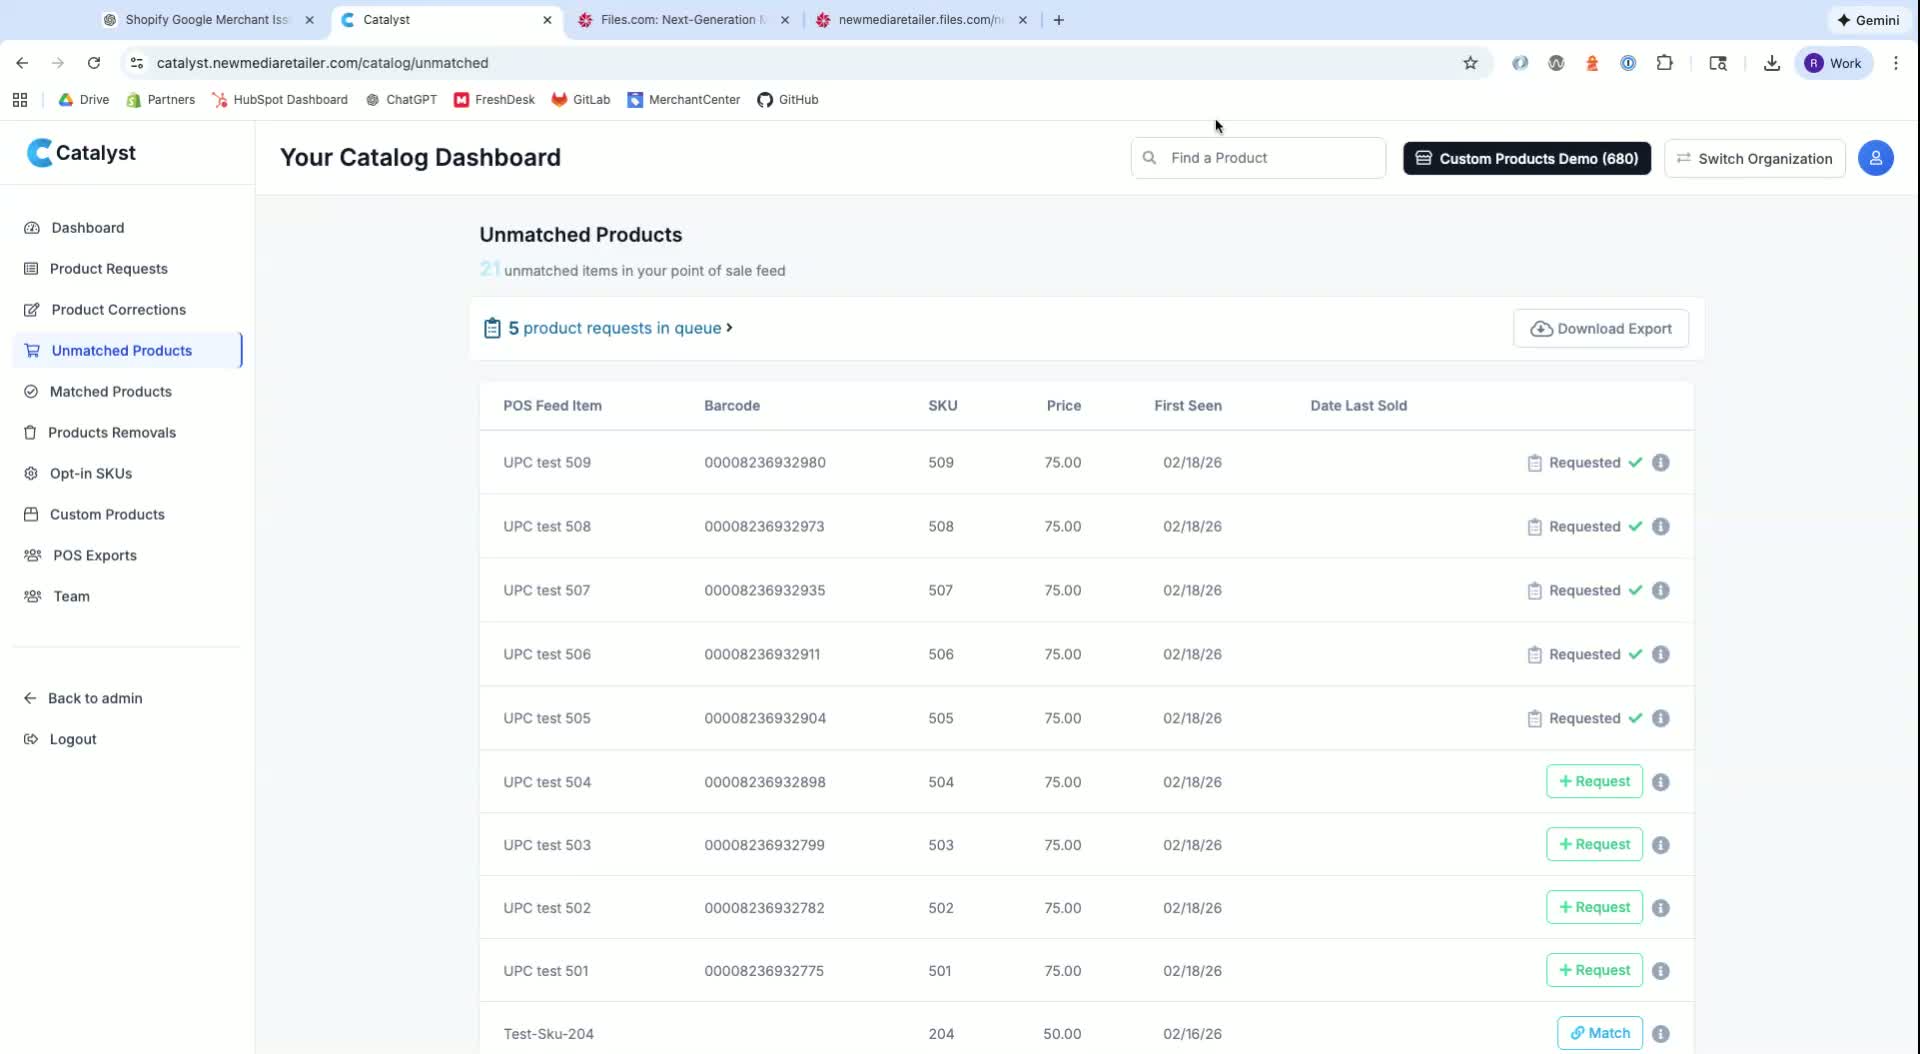
Task: Open info icon for UPC test 501
Action: tap(1660, 971)
